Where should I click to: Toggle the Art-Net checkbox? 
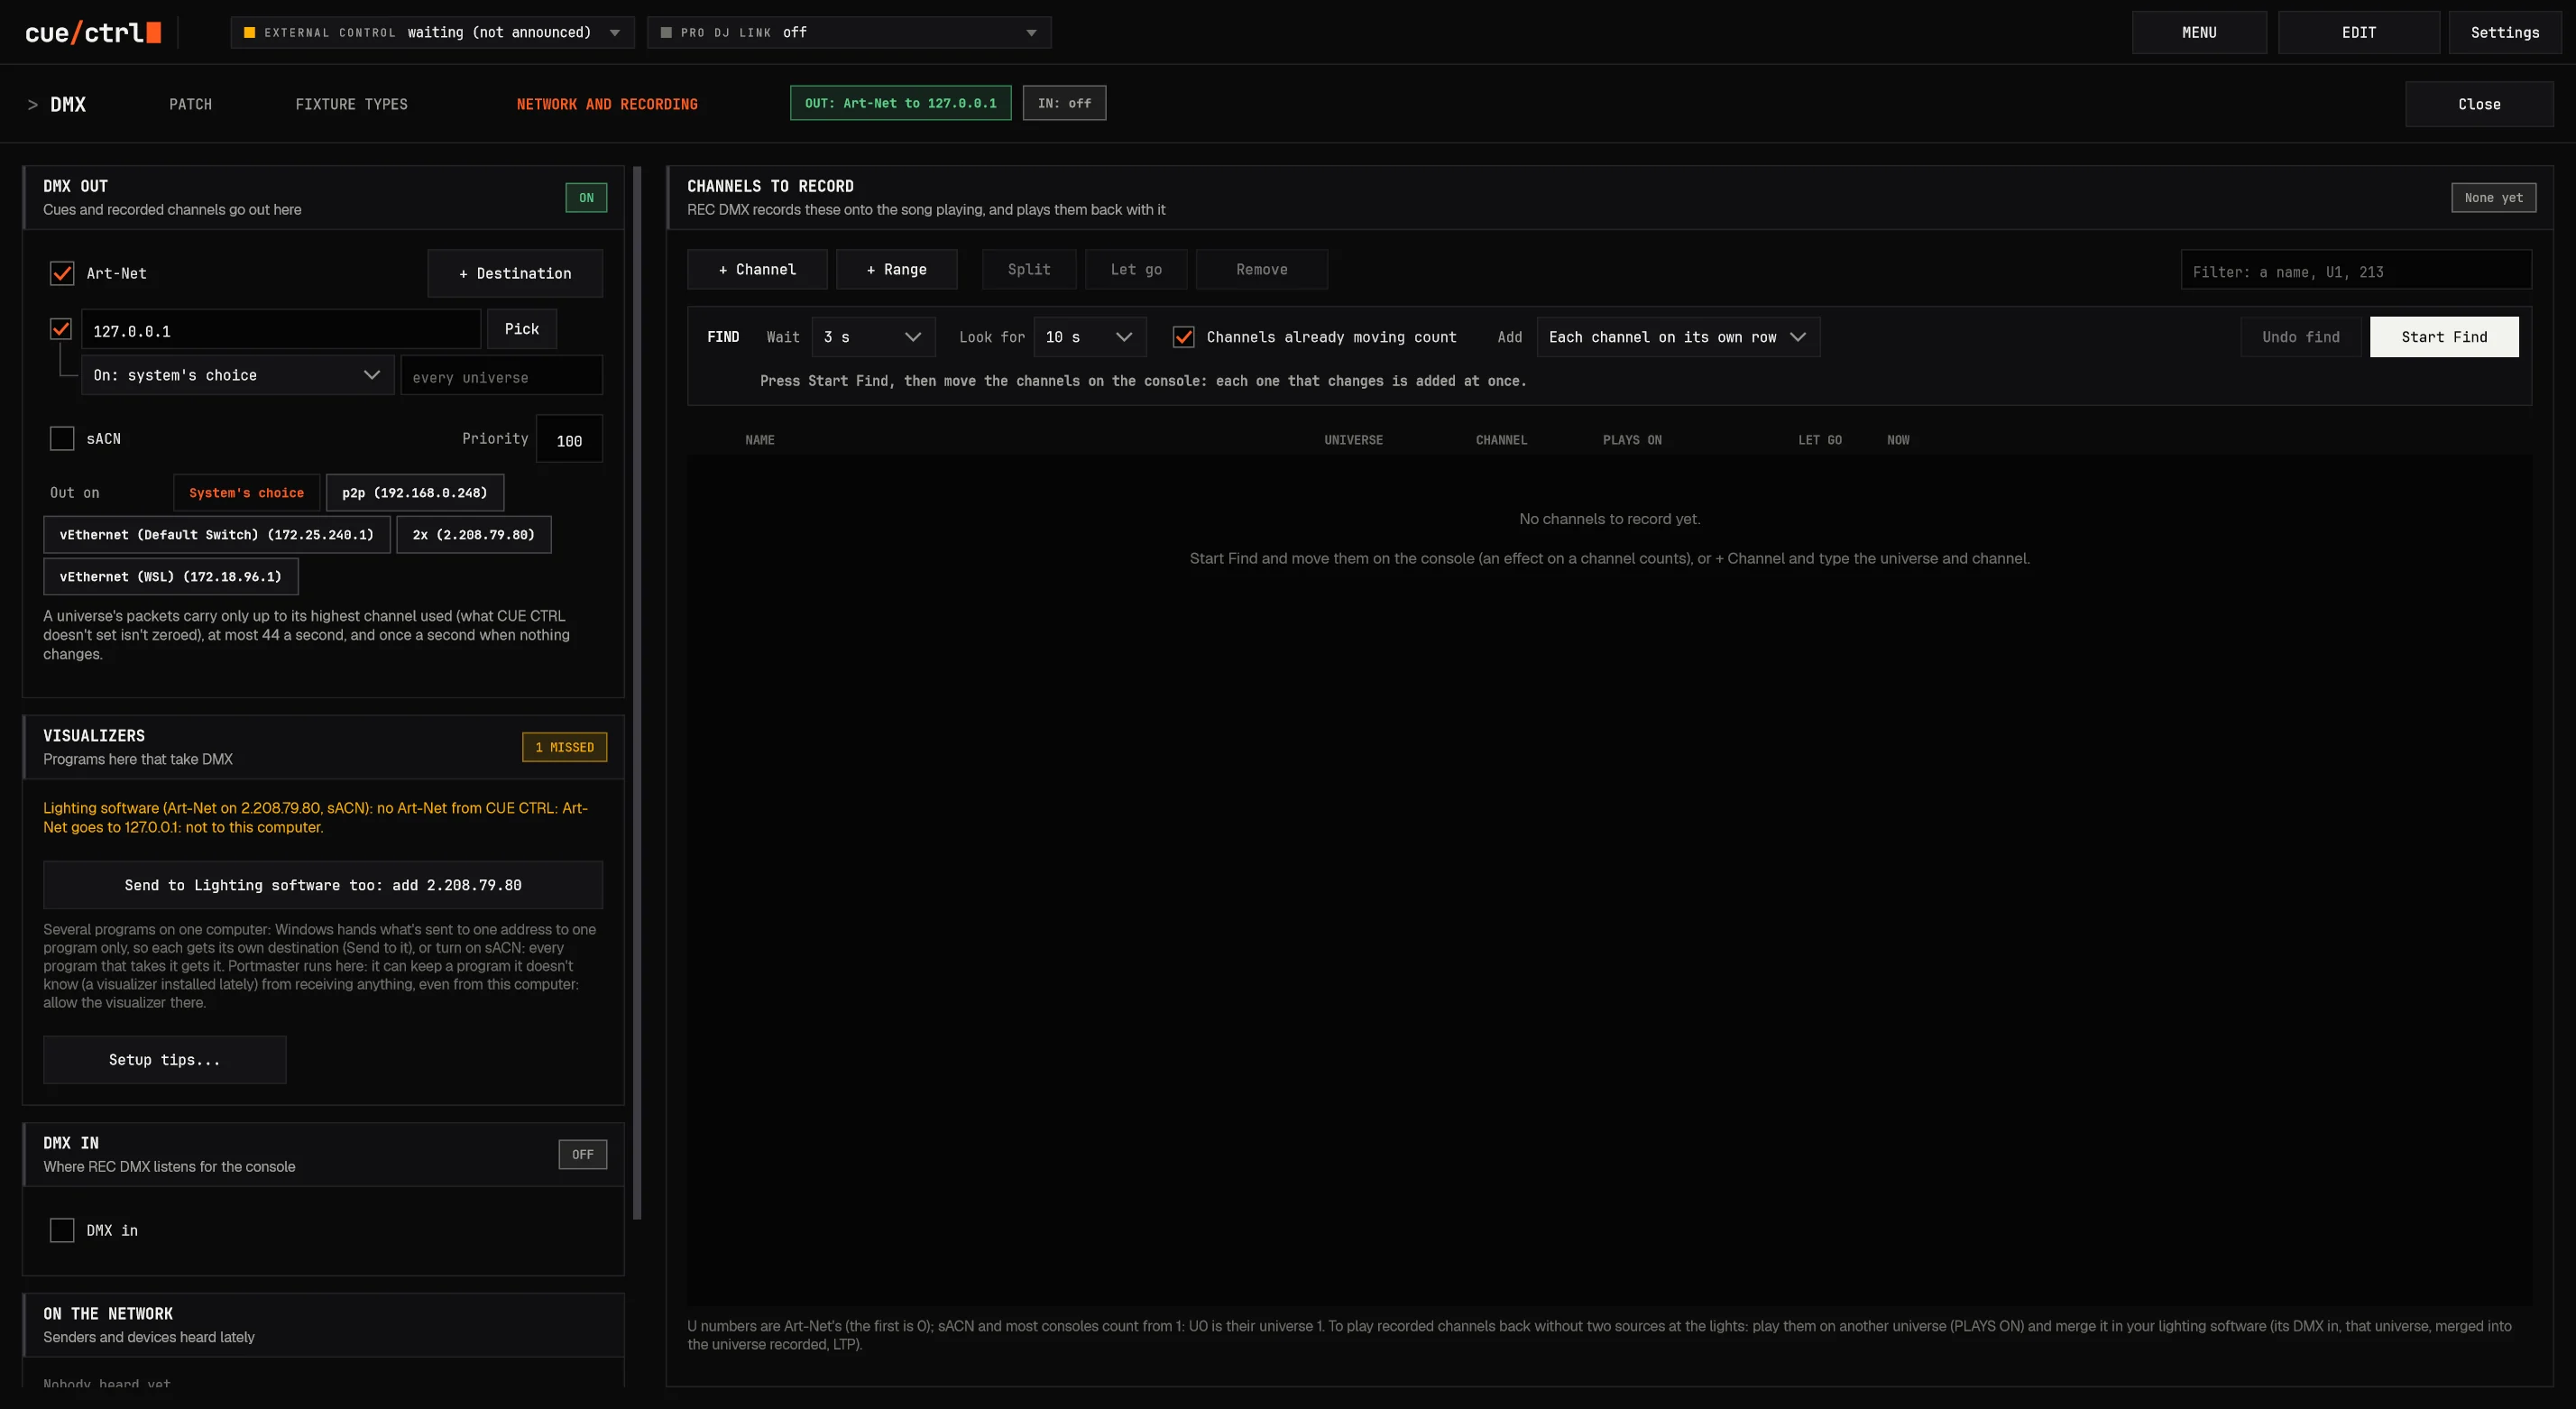[x=62, y=273]
